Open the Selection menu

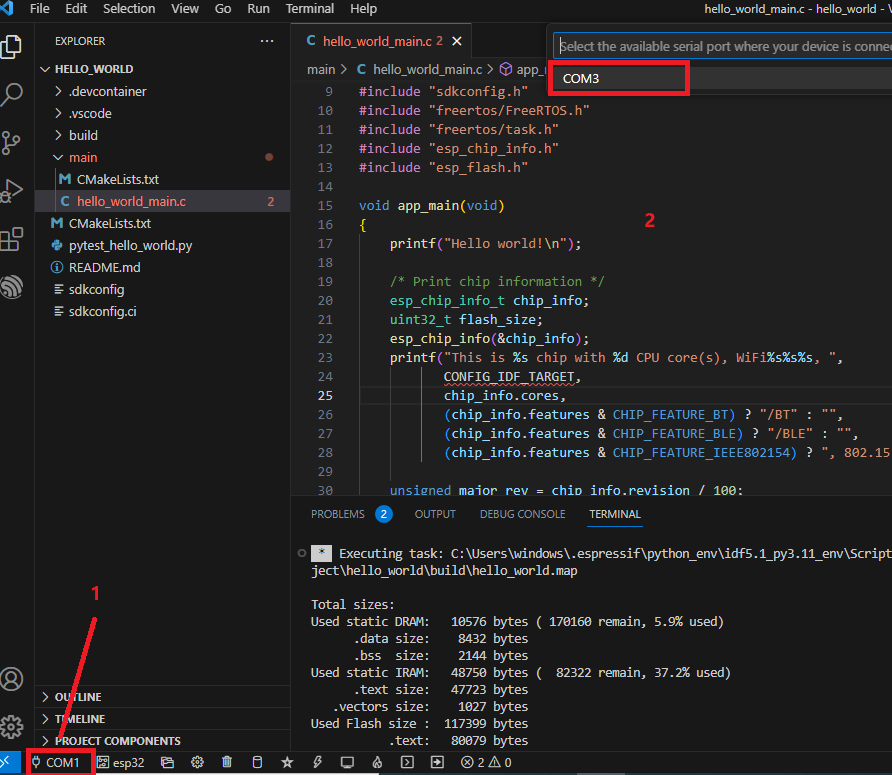coord(129,9)
